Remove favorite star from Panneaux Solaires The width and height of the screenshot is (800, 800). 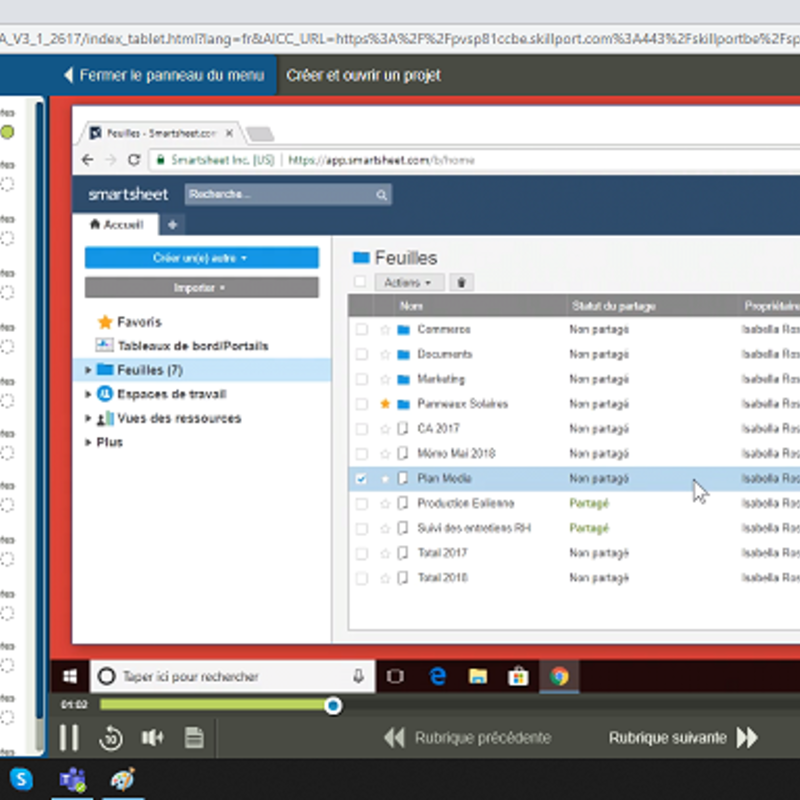[385, 404]
